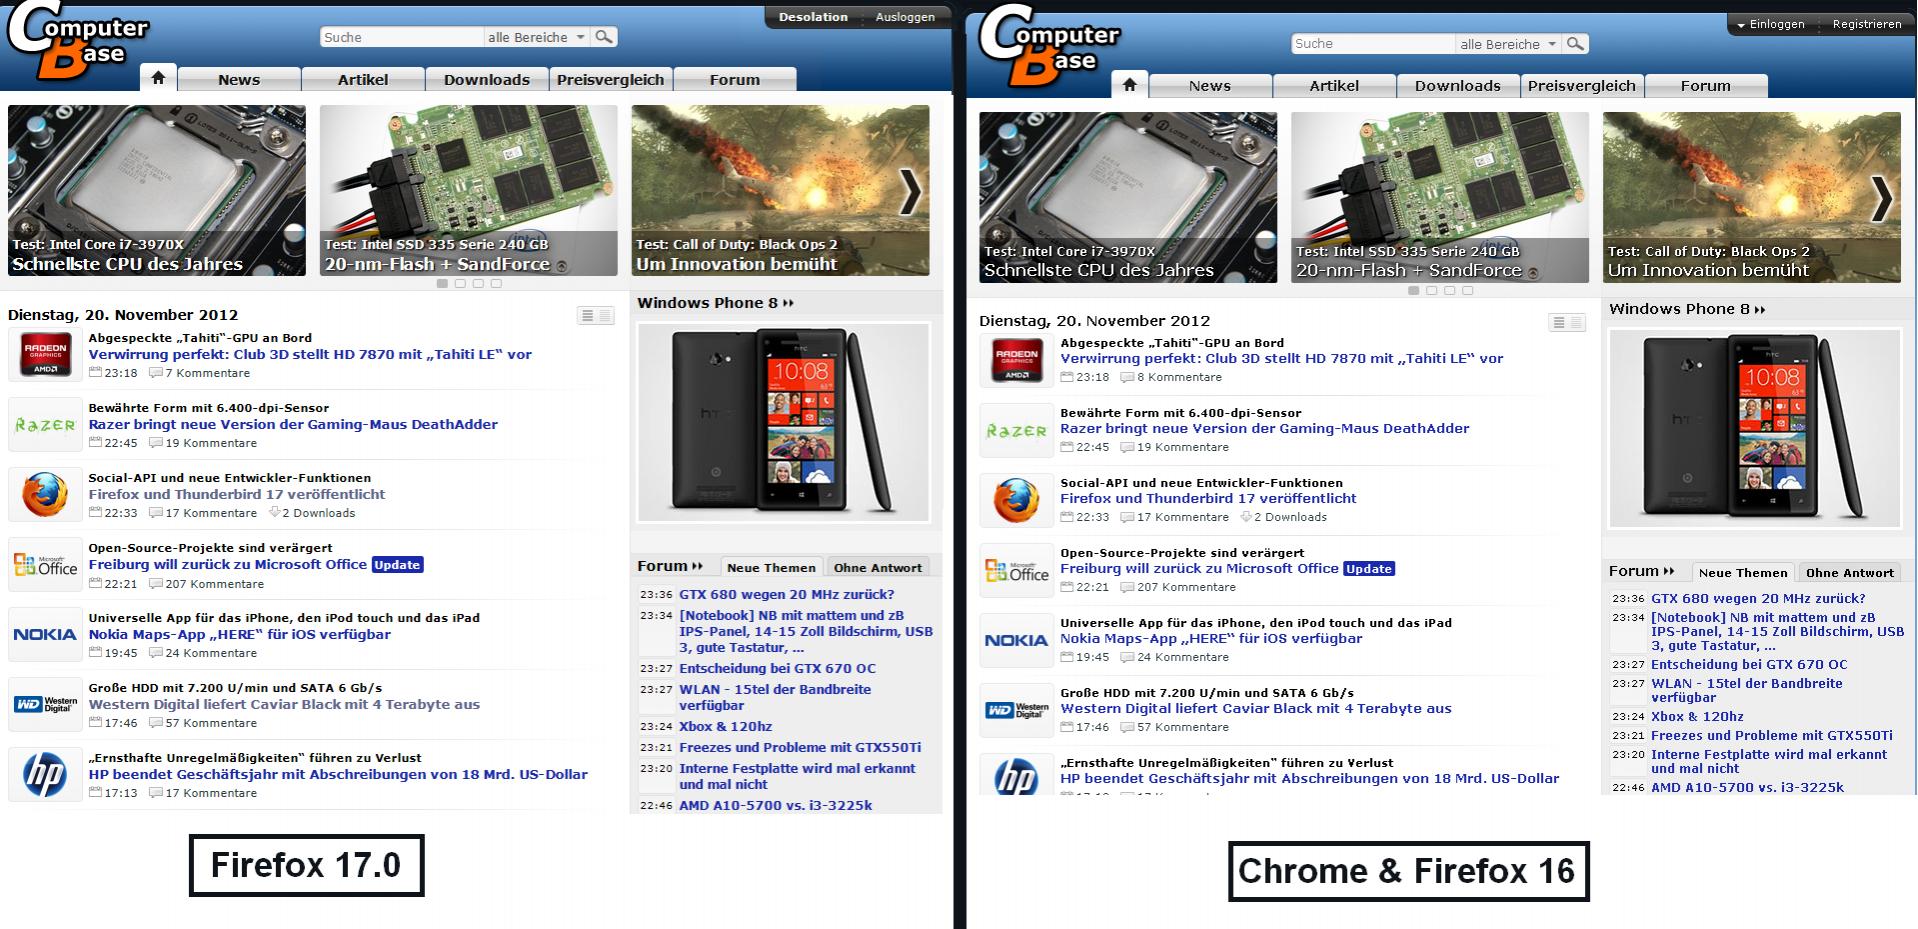Expand the 'Windows Phone 8' section arrow, Firefox 17.0 page
Viewport: 1918px width, 929px height.
[788, 303]
